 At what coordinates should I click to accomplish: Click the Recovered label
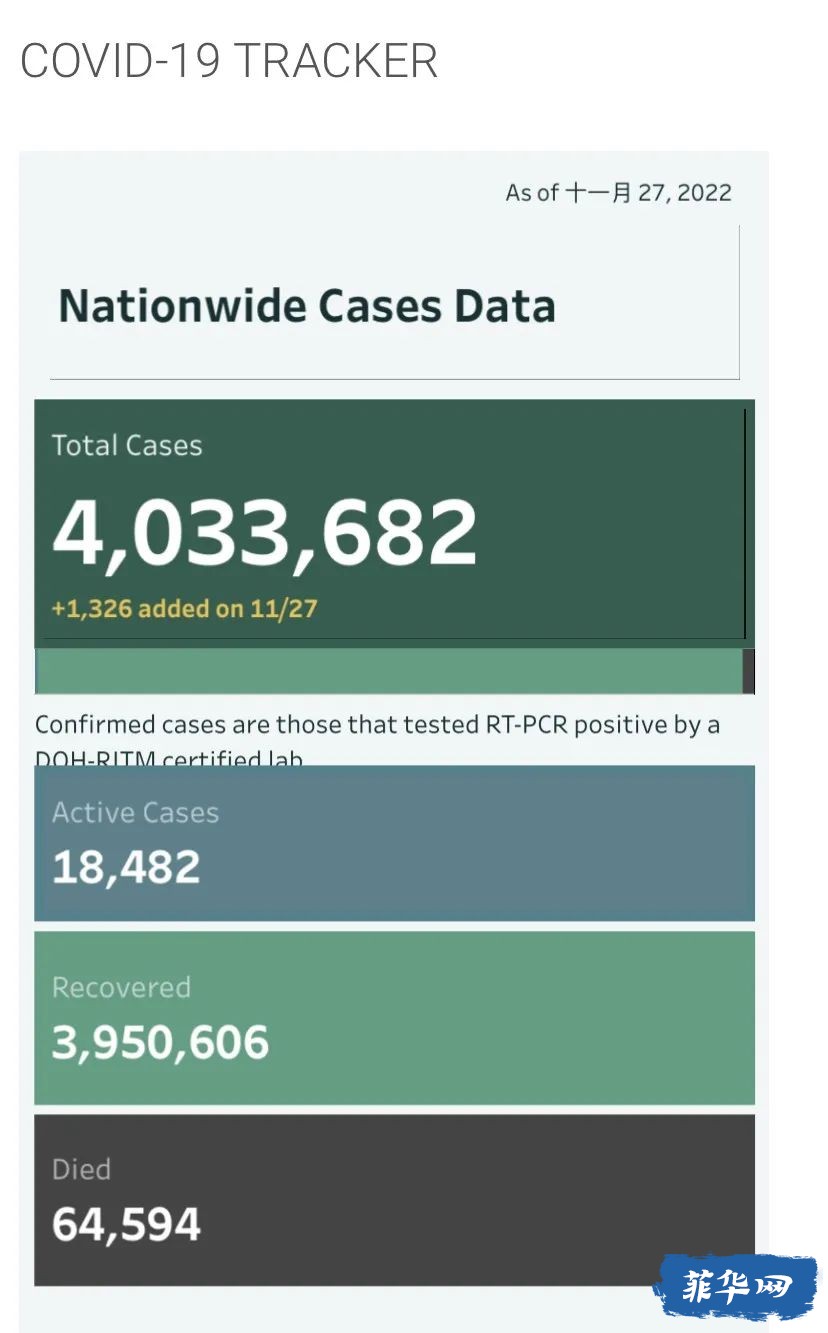pyautogui.click(x=121, y=987)
